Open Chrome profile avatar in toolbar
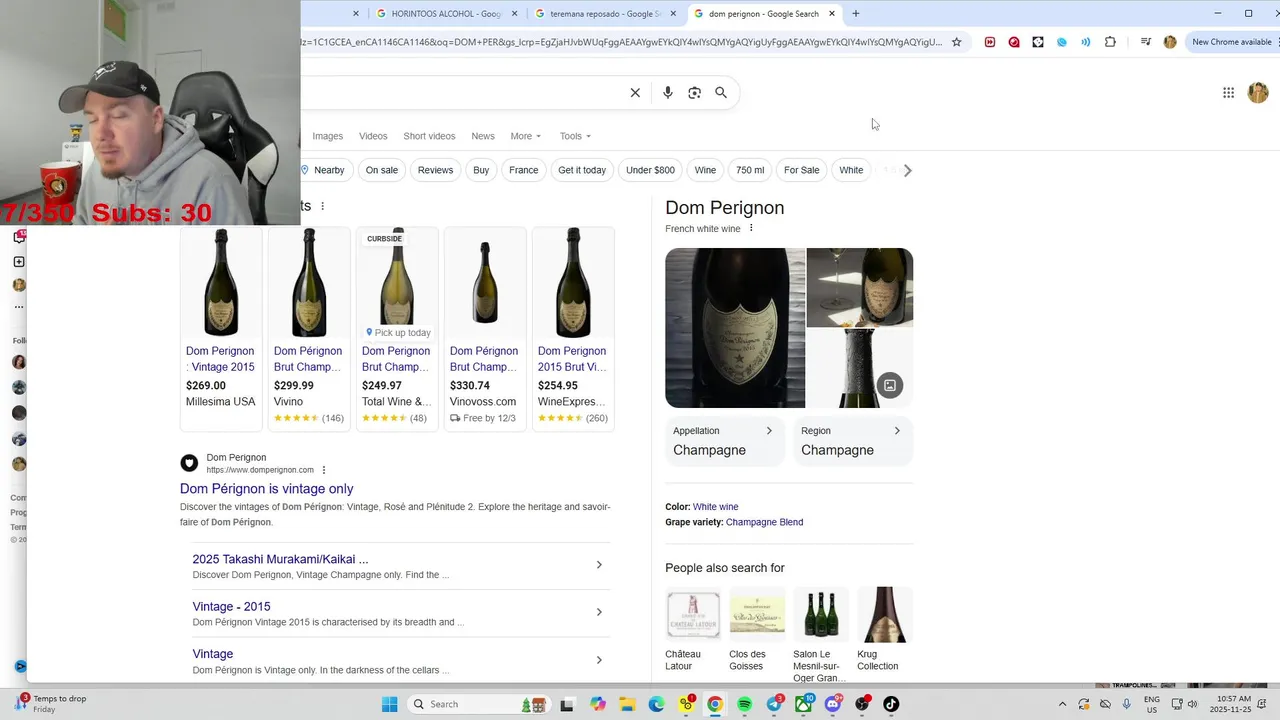This screenshot has height=720, width=1280. coord(1170,42)
